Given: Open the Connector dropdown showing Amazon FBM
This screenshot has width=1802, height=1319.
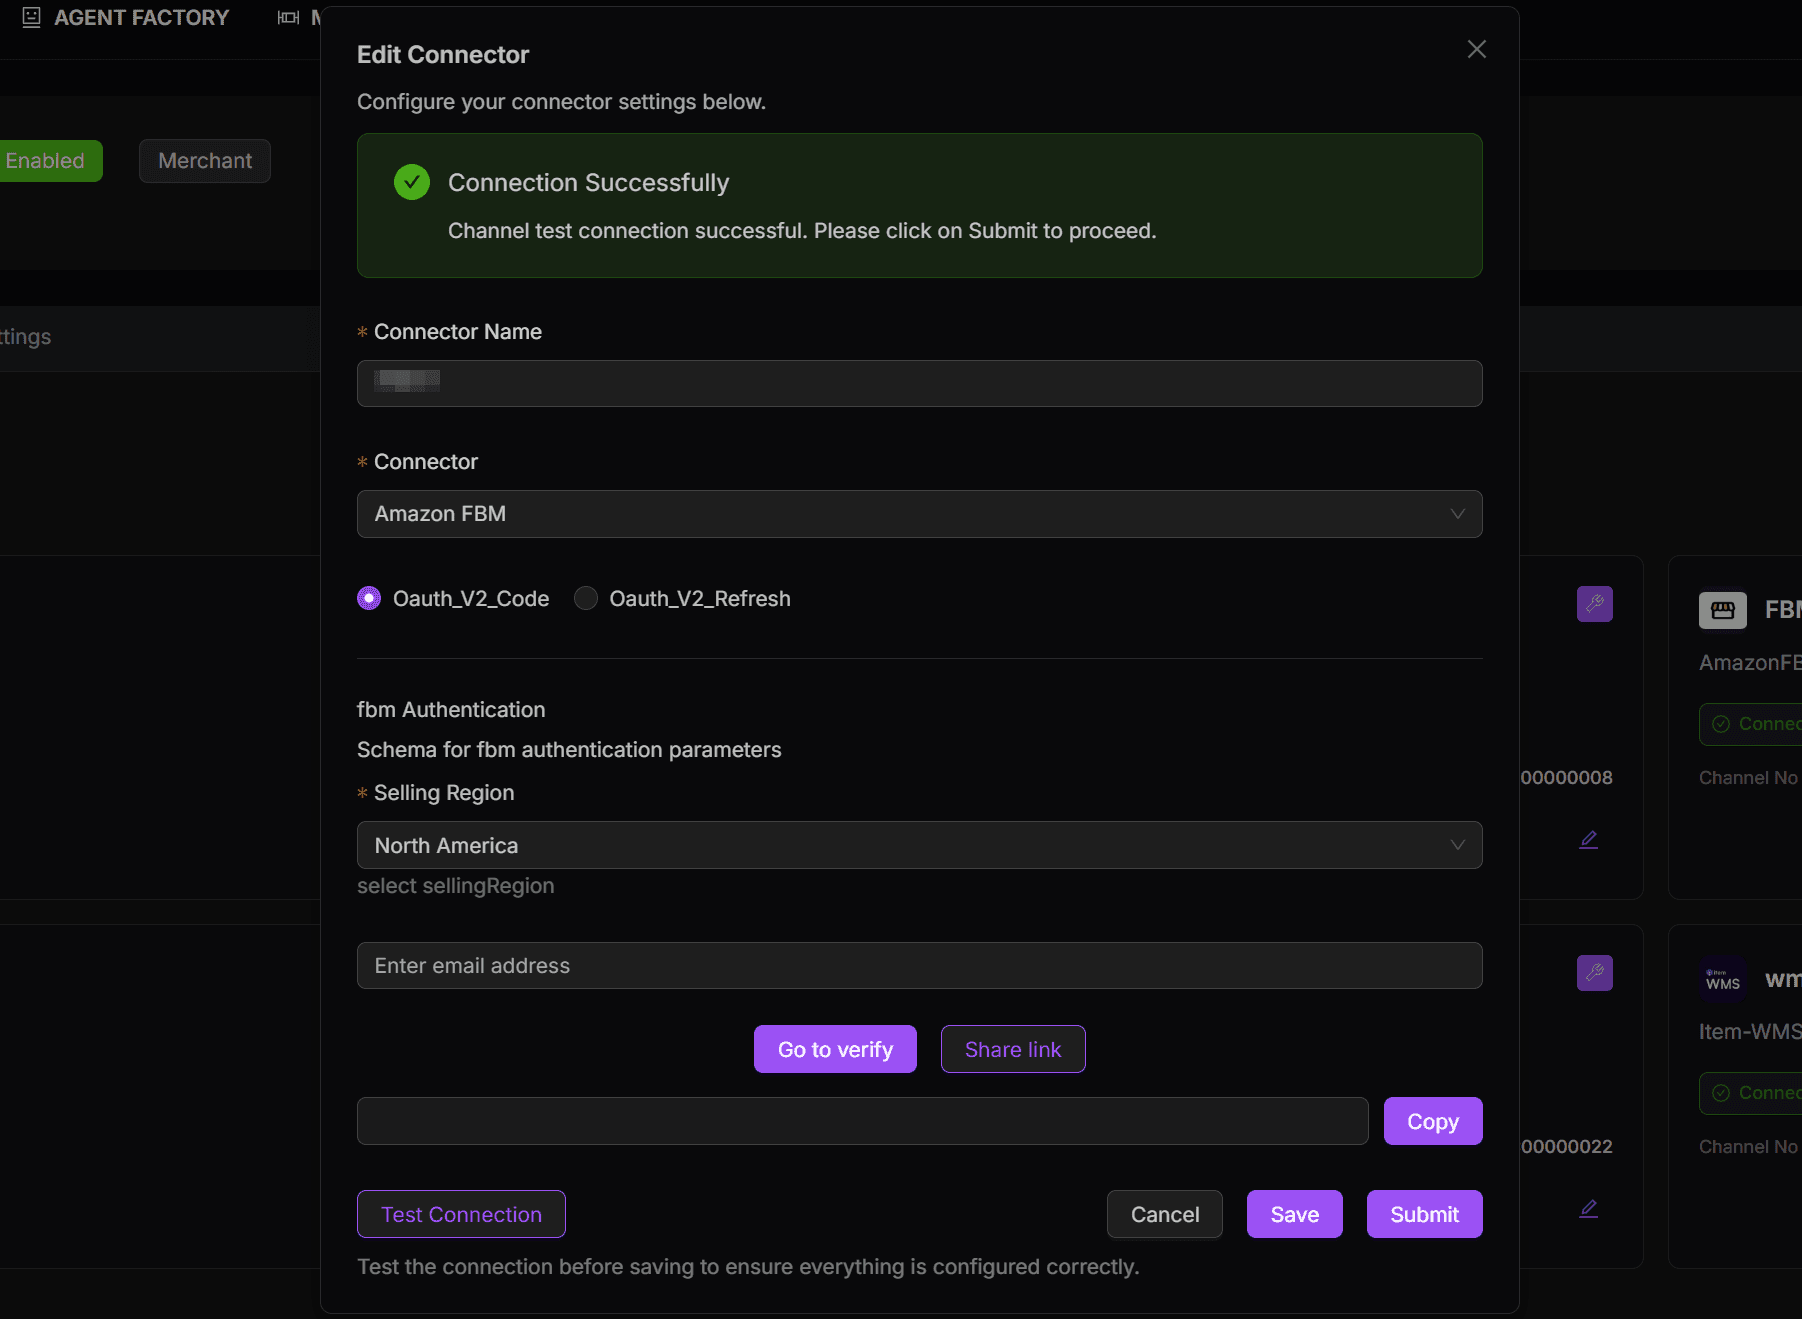Looking at the screenshot, I should (918, 514).
